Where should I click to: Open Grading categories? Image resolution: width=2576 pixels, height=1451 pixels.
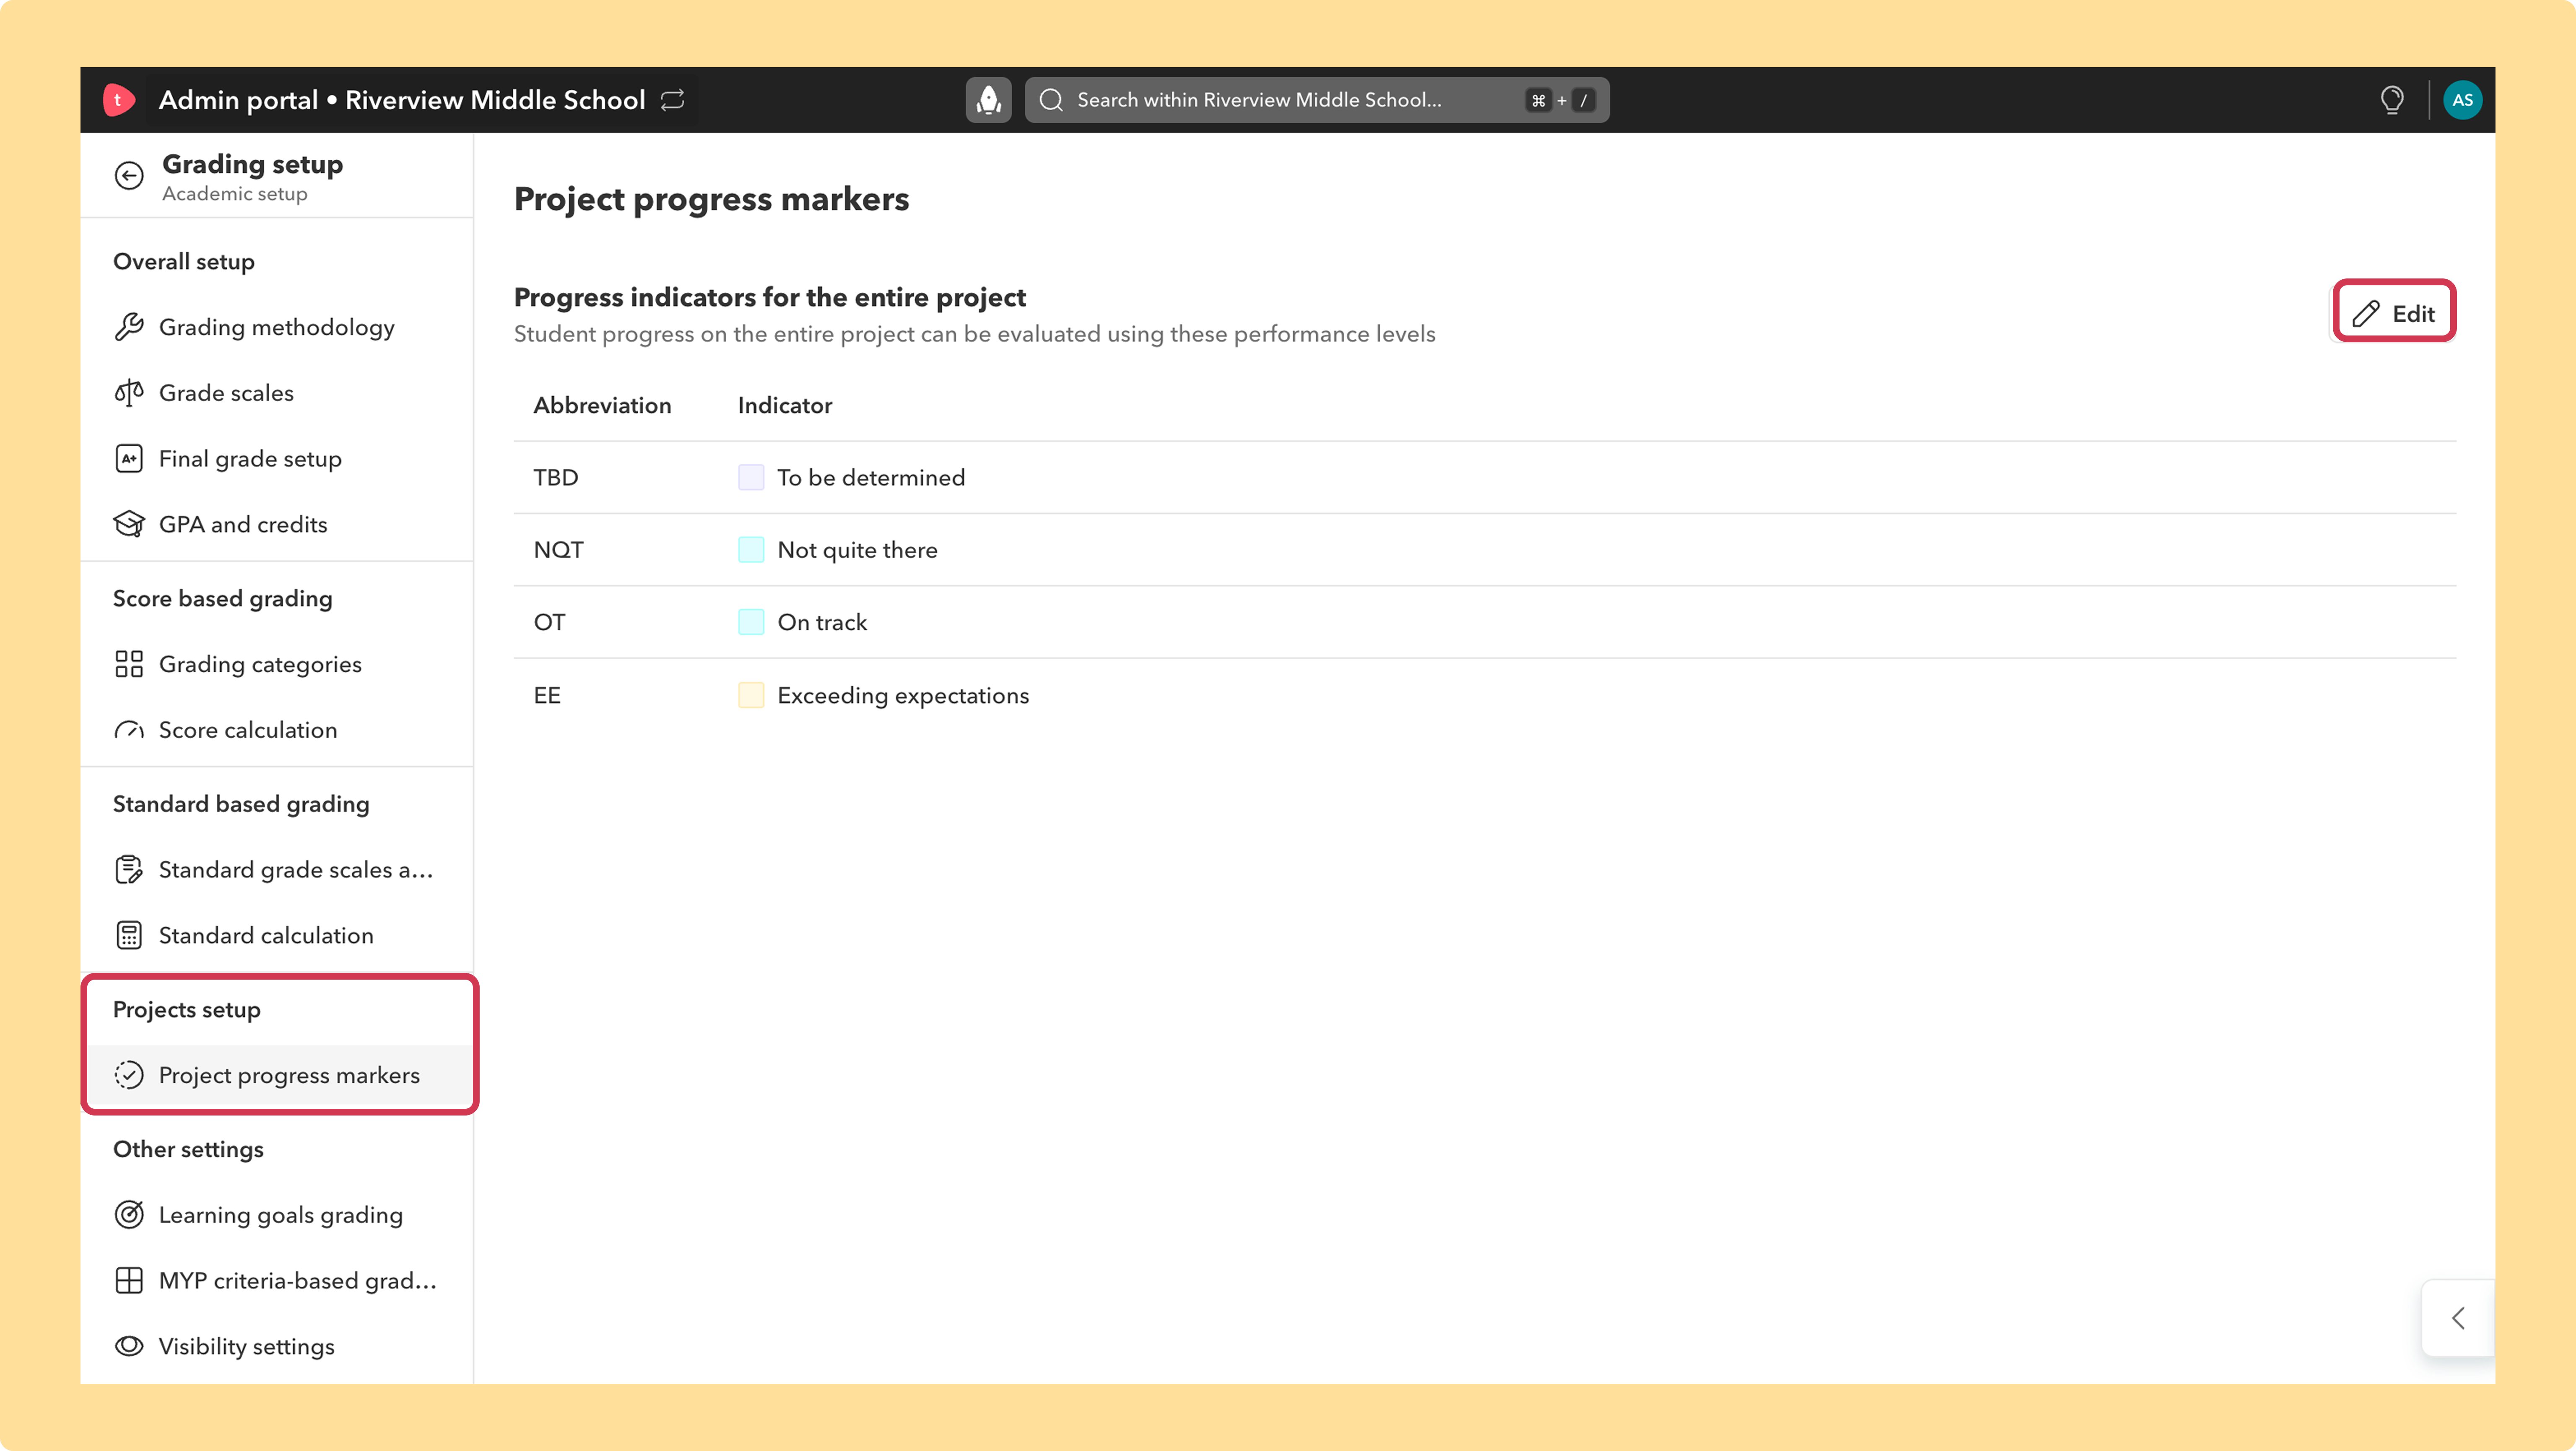coord(277,664)
